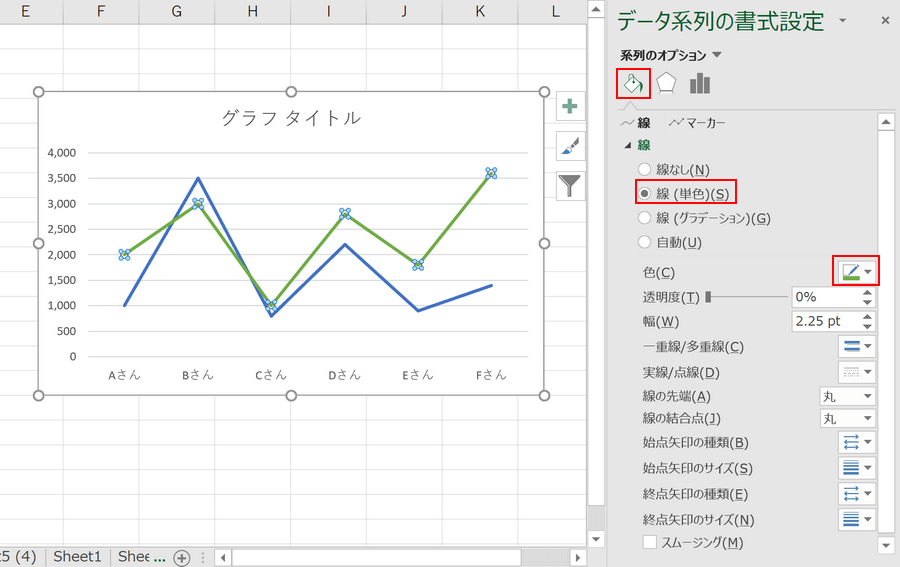Click the Chart Elements plus button
Screen dimensions: 900x567
click(x=570, y=106)
